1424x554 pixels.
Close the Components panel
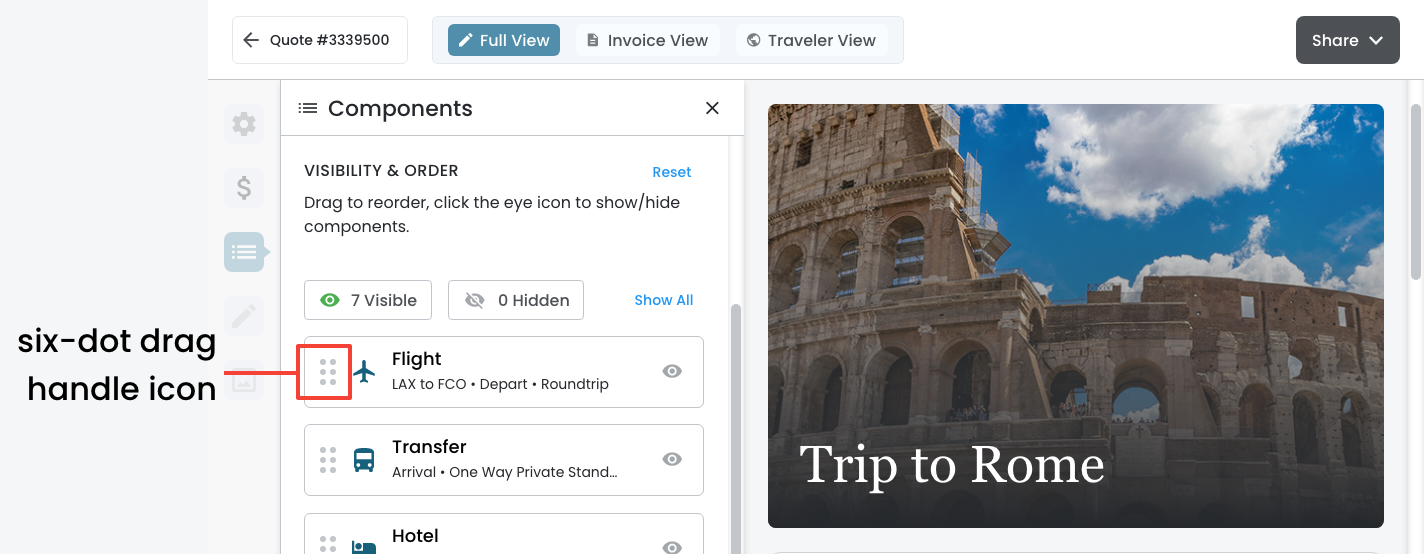712,108
